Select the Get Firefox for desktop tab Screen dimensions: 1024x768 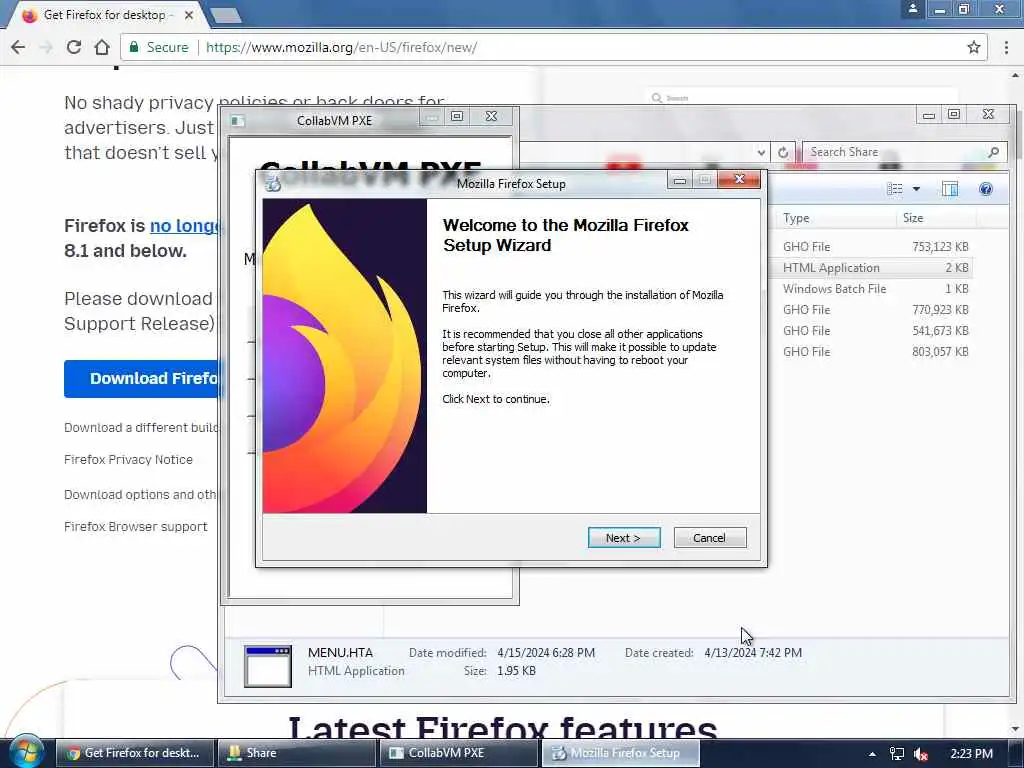104,14
